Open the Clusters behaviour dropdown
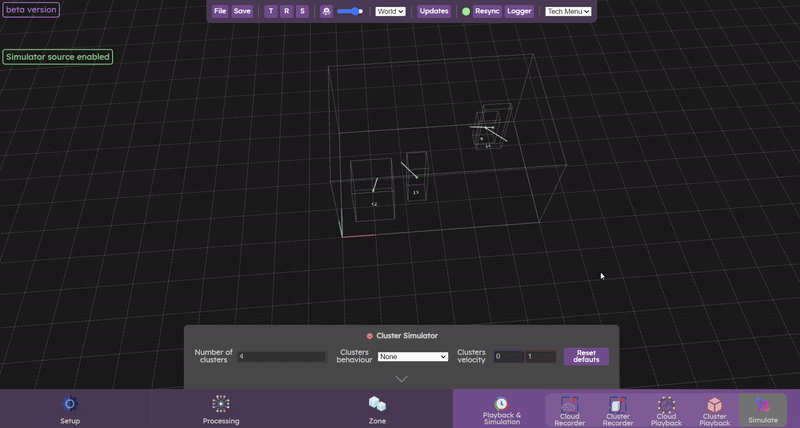This screenshot has height=428, width=800. (413, 357)
